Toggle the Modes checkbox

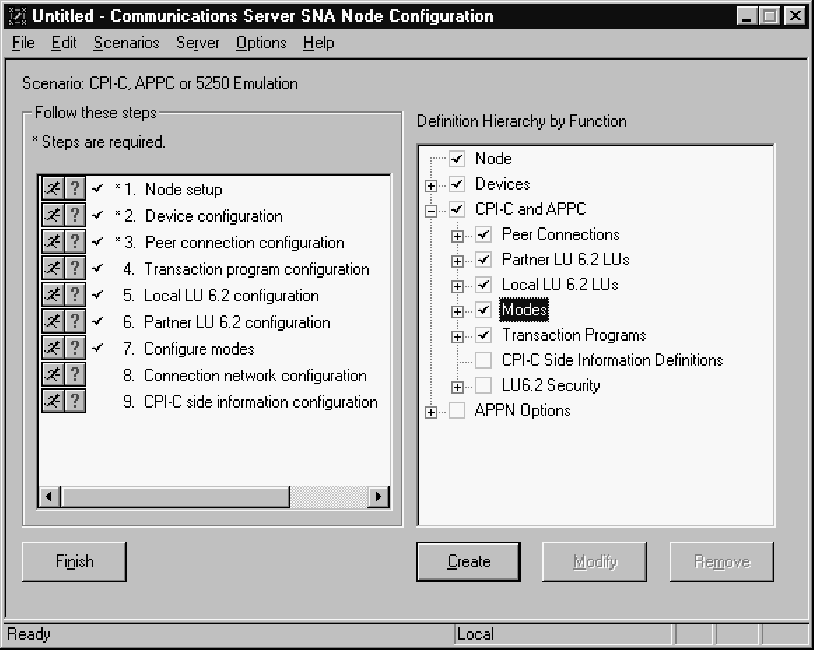483,310
